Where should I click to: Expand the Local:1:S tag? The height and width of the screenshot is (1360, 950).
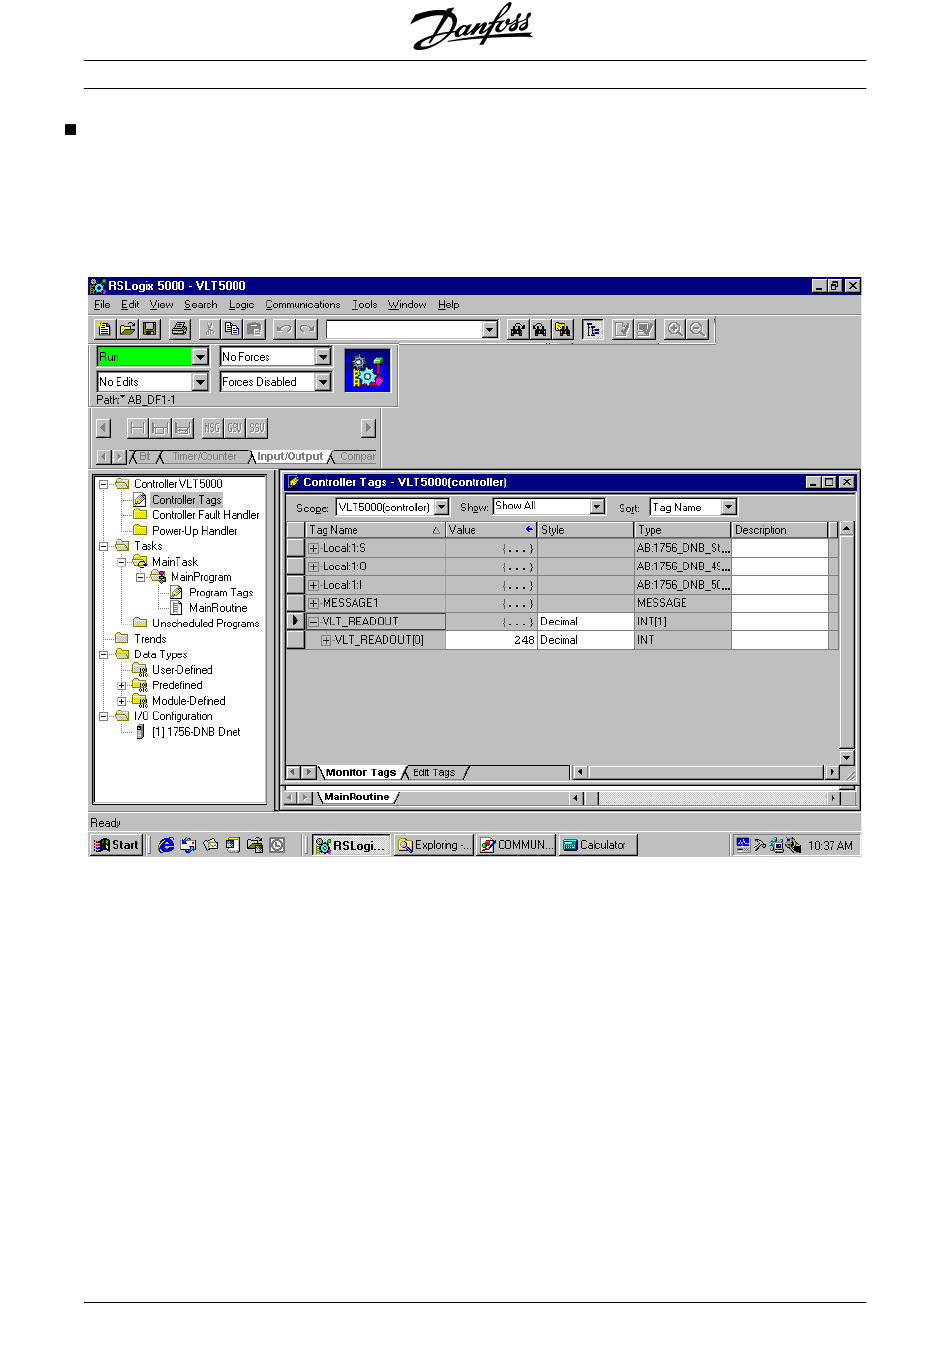click(x=314, y=548)
